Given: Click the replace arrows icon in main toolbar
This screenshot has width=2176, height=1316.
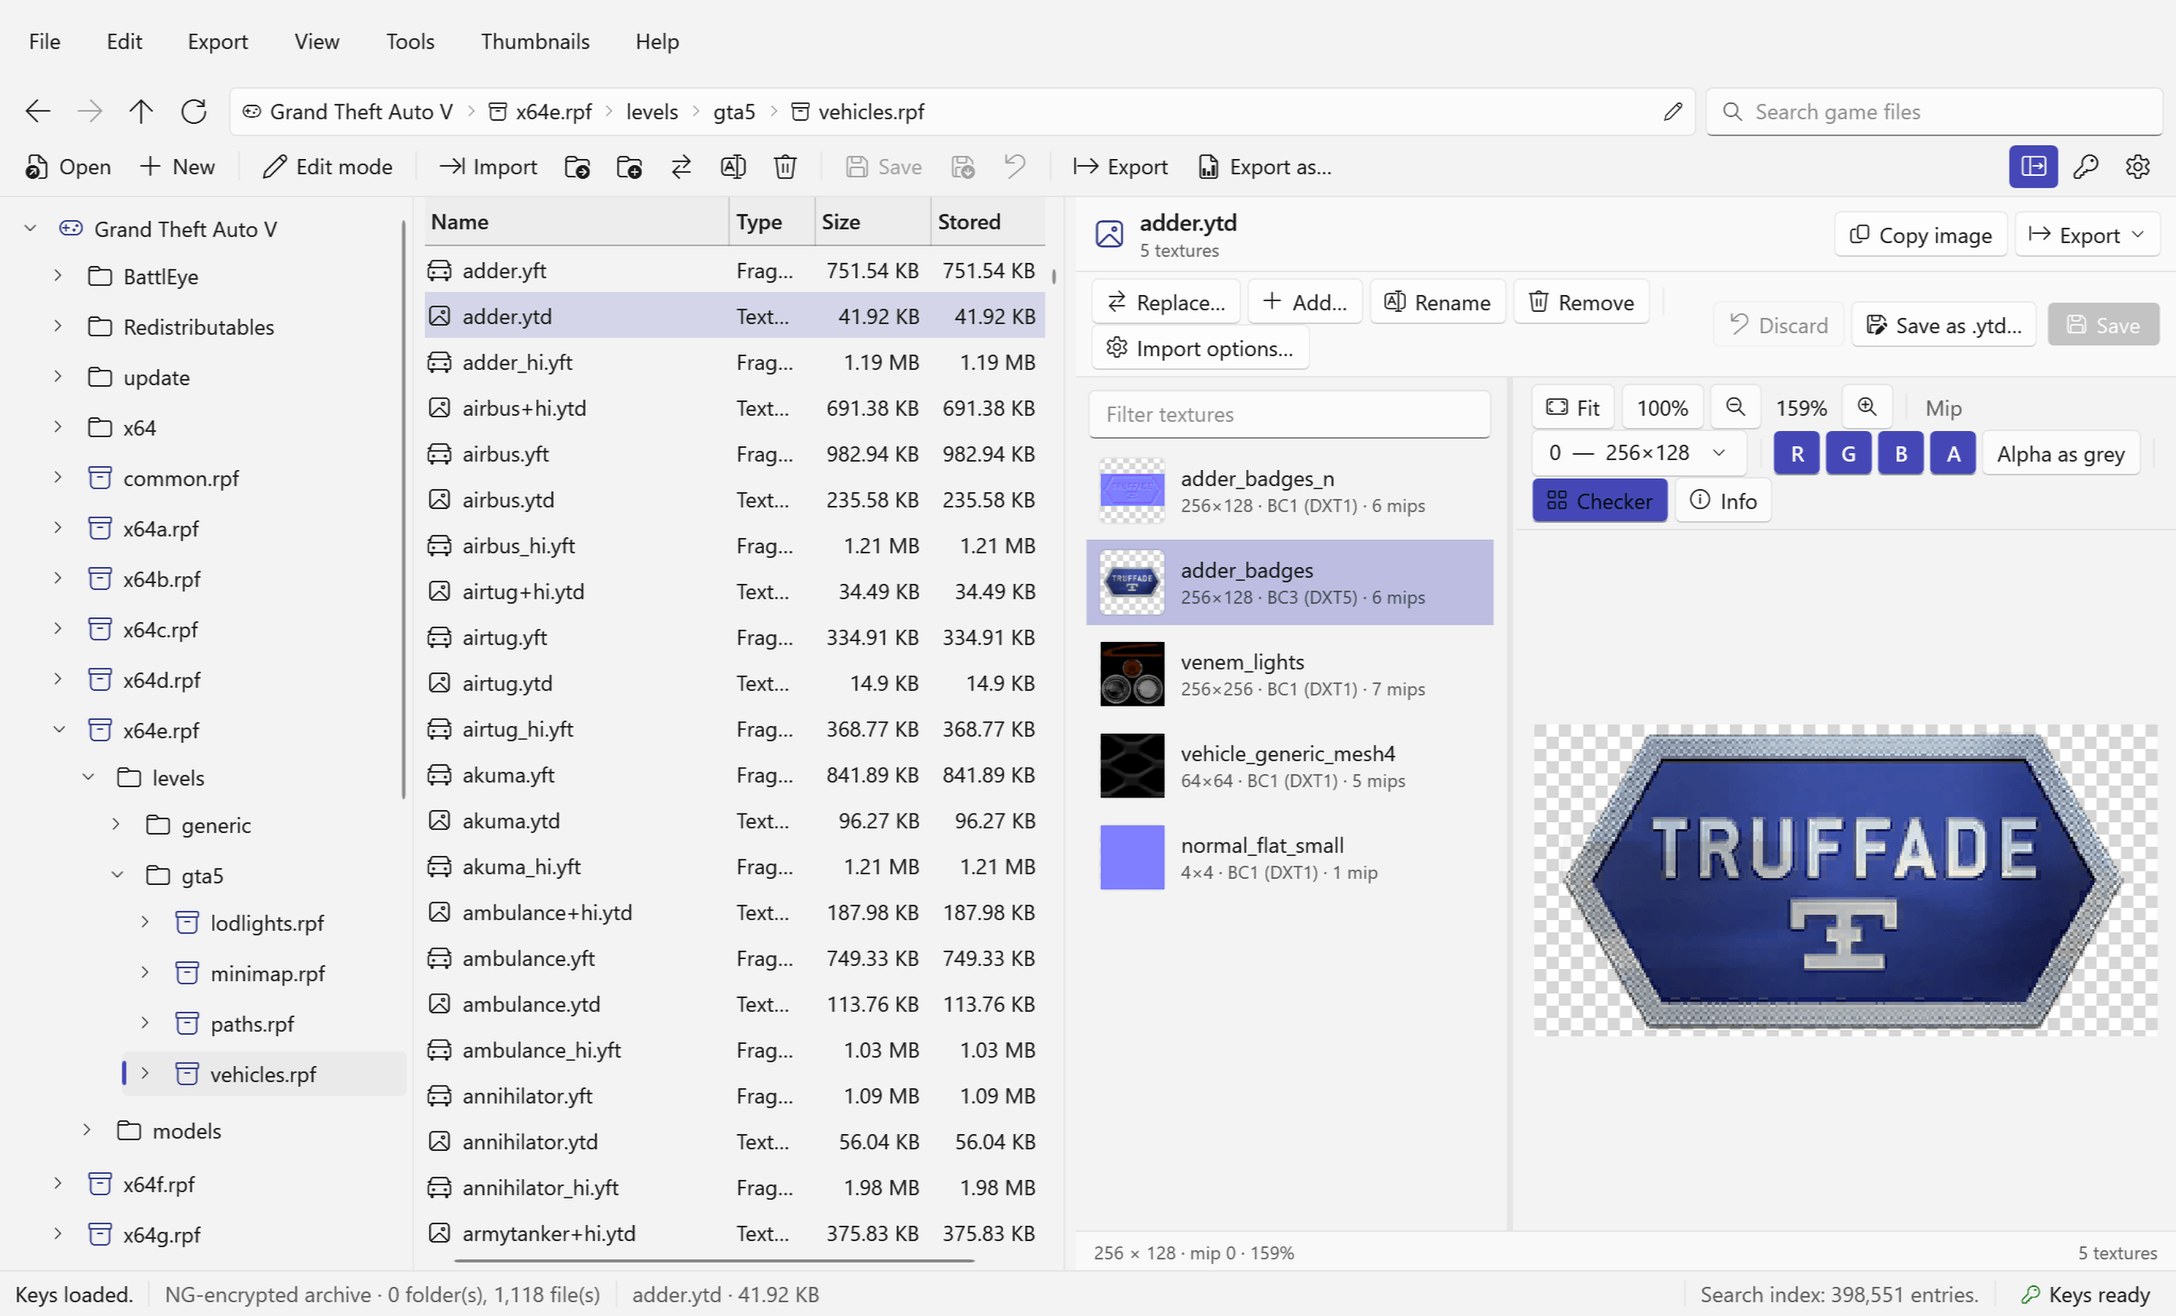Looking at the screenshot, I should [x=681, y=167].
